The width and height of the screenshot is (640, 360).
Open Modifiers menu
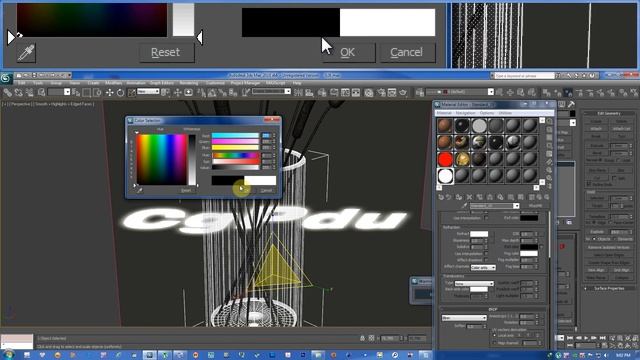113,83
